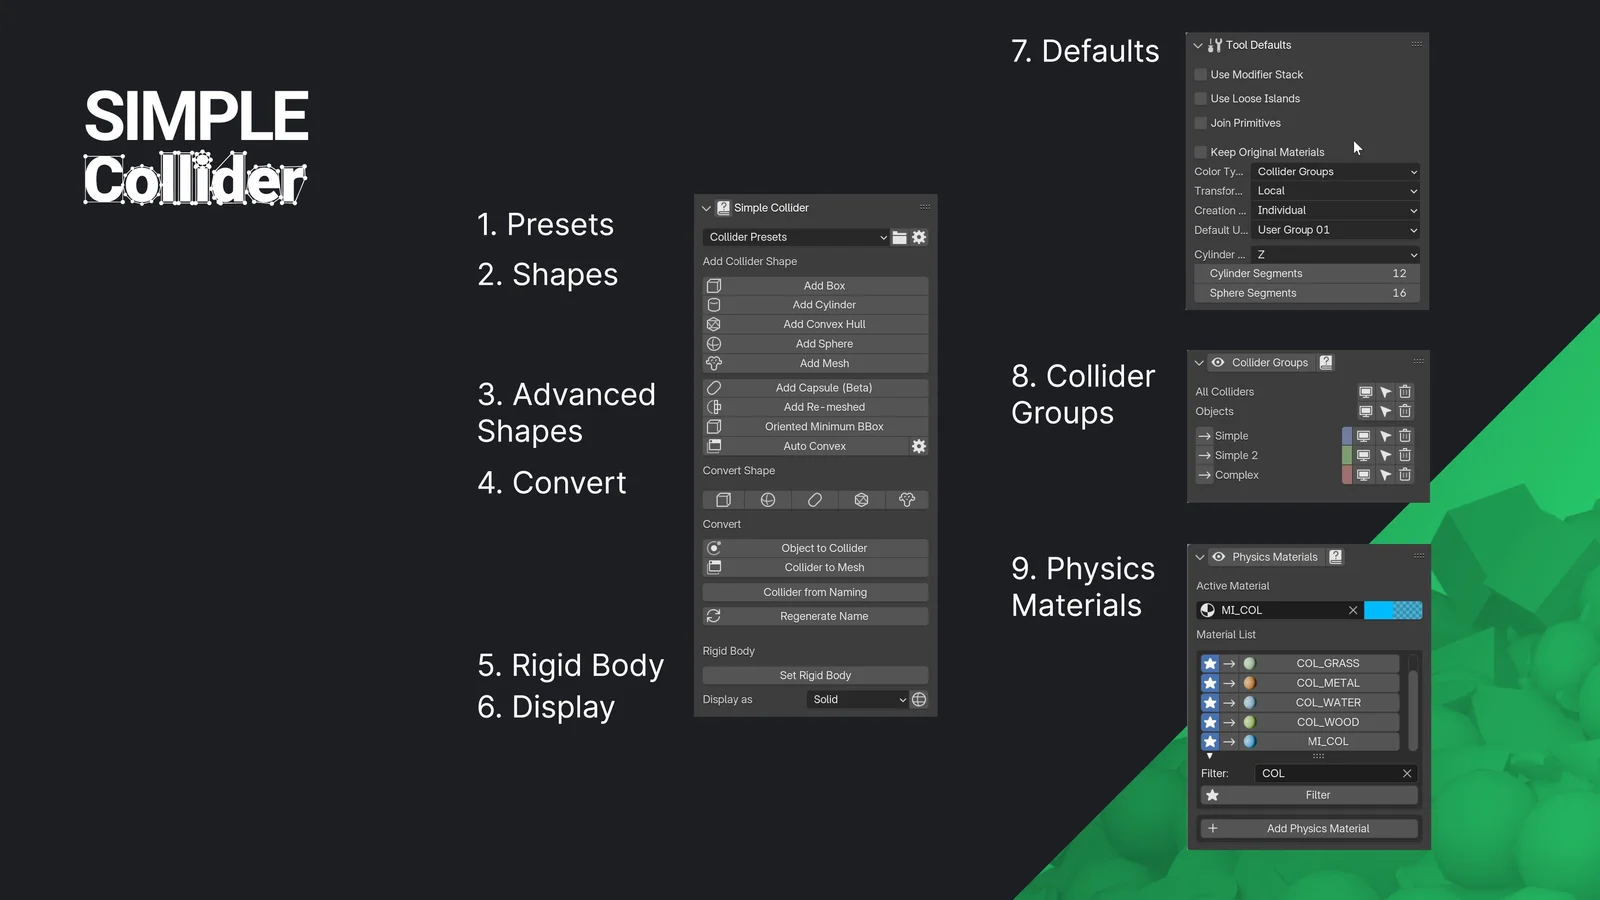The width and height of the screenshot is (1600, 900).
Task: Collapse the Tool Defaults panel
Action: tap(1197, 44)
